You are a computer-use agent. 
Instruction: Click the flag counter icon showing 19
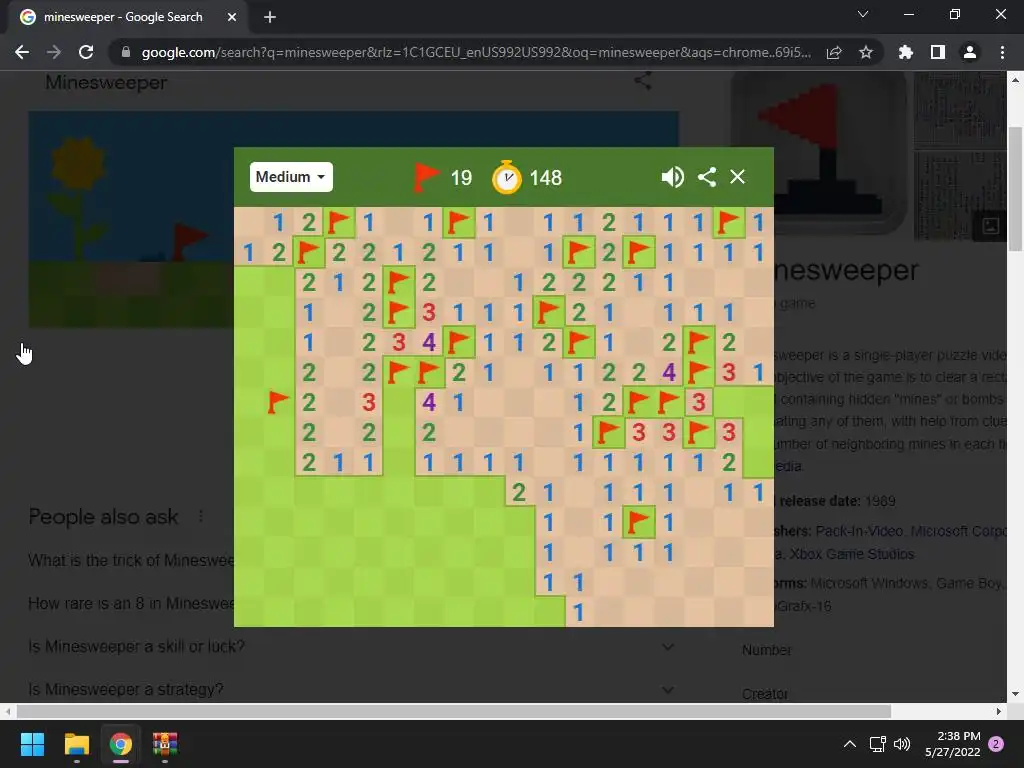click(x=426, y=177)
